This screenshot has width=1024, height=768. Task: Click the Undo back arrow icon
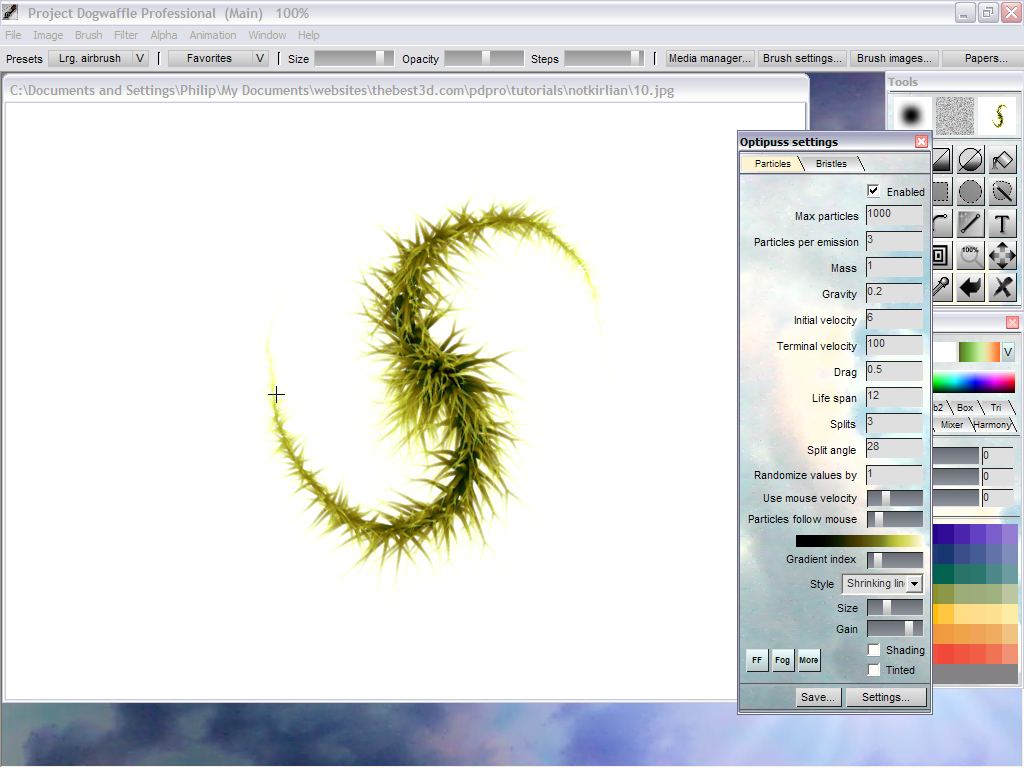click(x=970, y=288)
